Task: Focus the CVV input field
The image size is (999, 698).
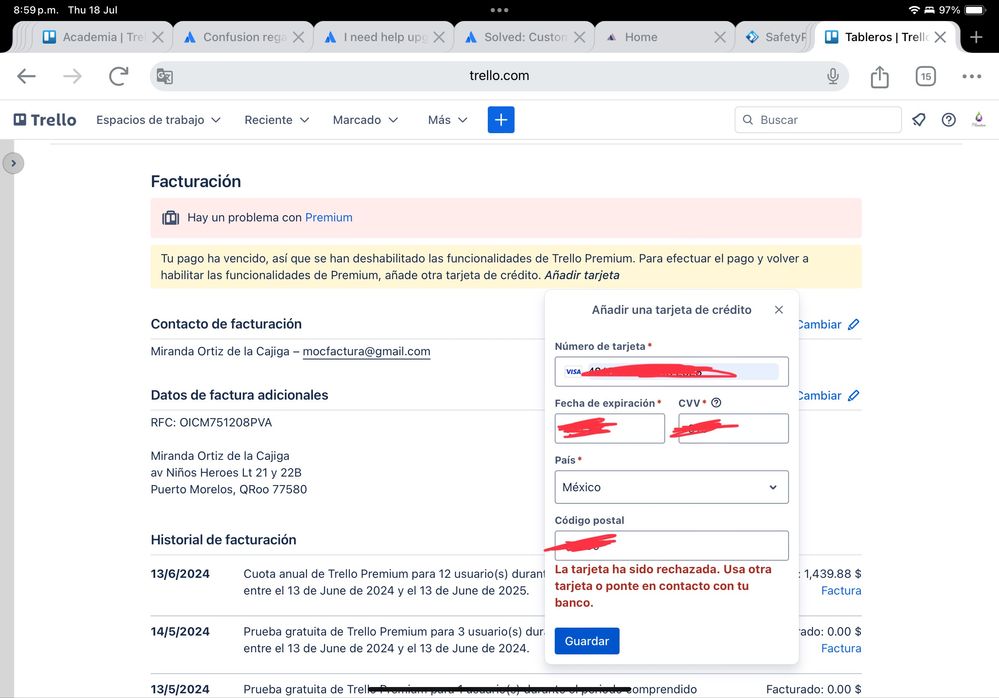Action: point(733,429)
